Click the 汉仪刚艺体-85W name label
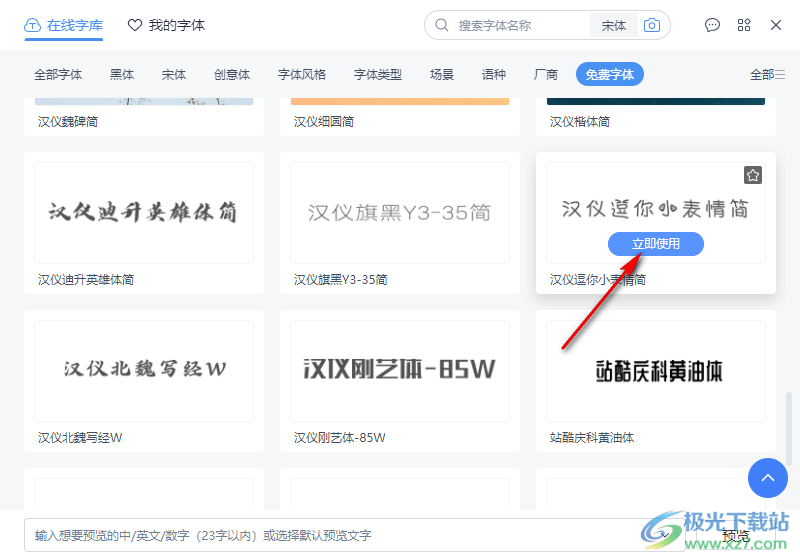 pos(340,438)
